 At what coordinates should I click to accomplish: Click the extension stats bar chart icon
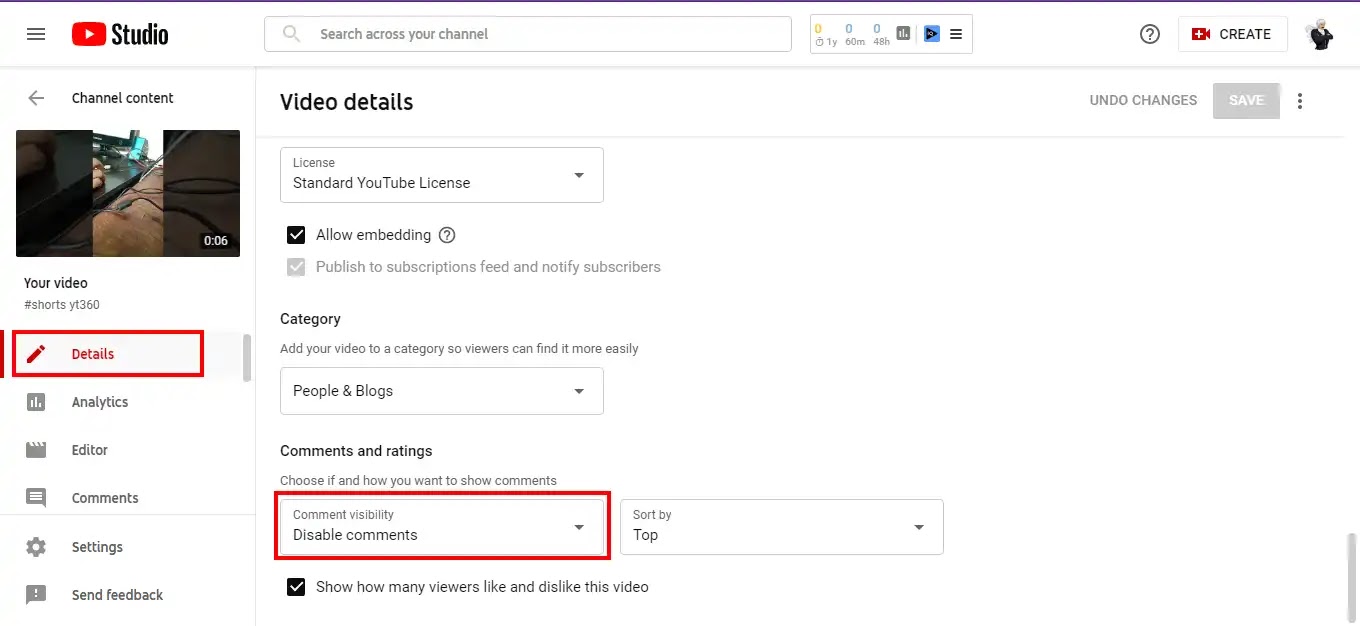tap(904, 34)
